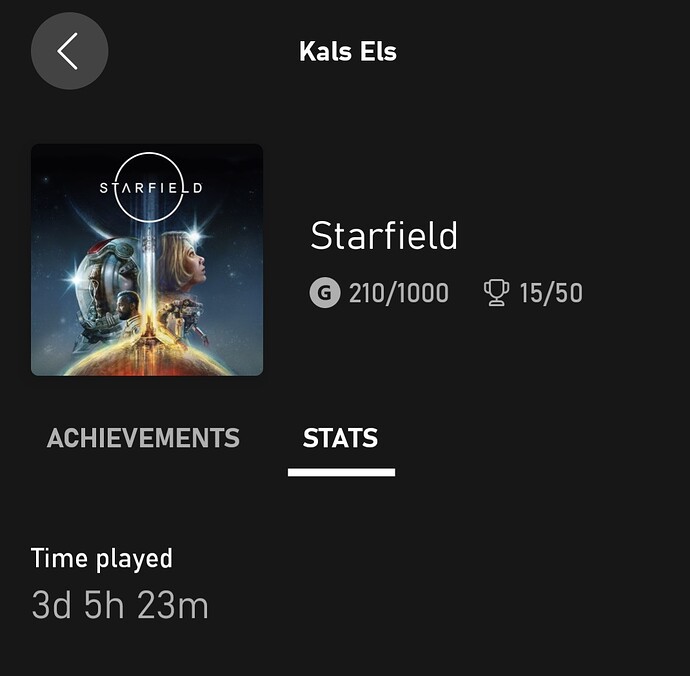The width and height of the screenshot is (690, 676).
Task: Select the STATS tab
Action: click(x=341, y=438)
